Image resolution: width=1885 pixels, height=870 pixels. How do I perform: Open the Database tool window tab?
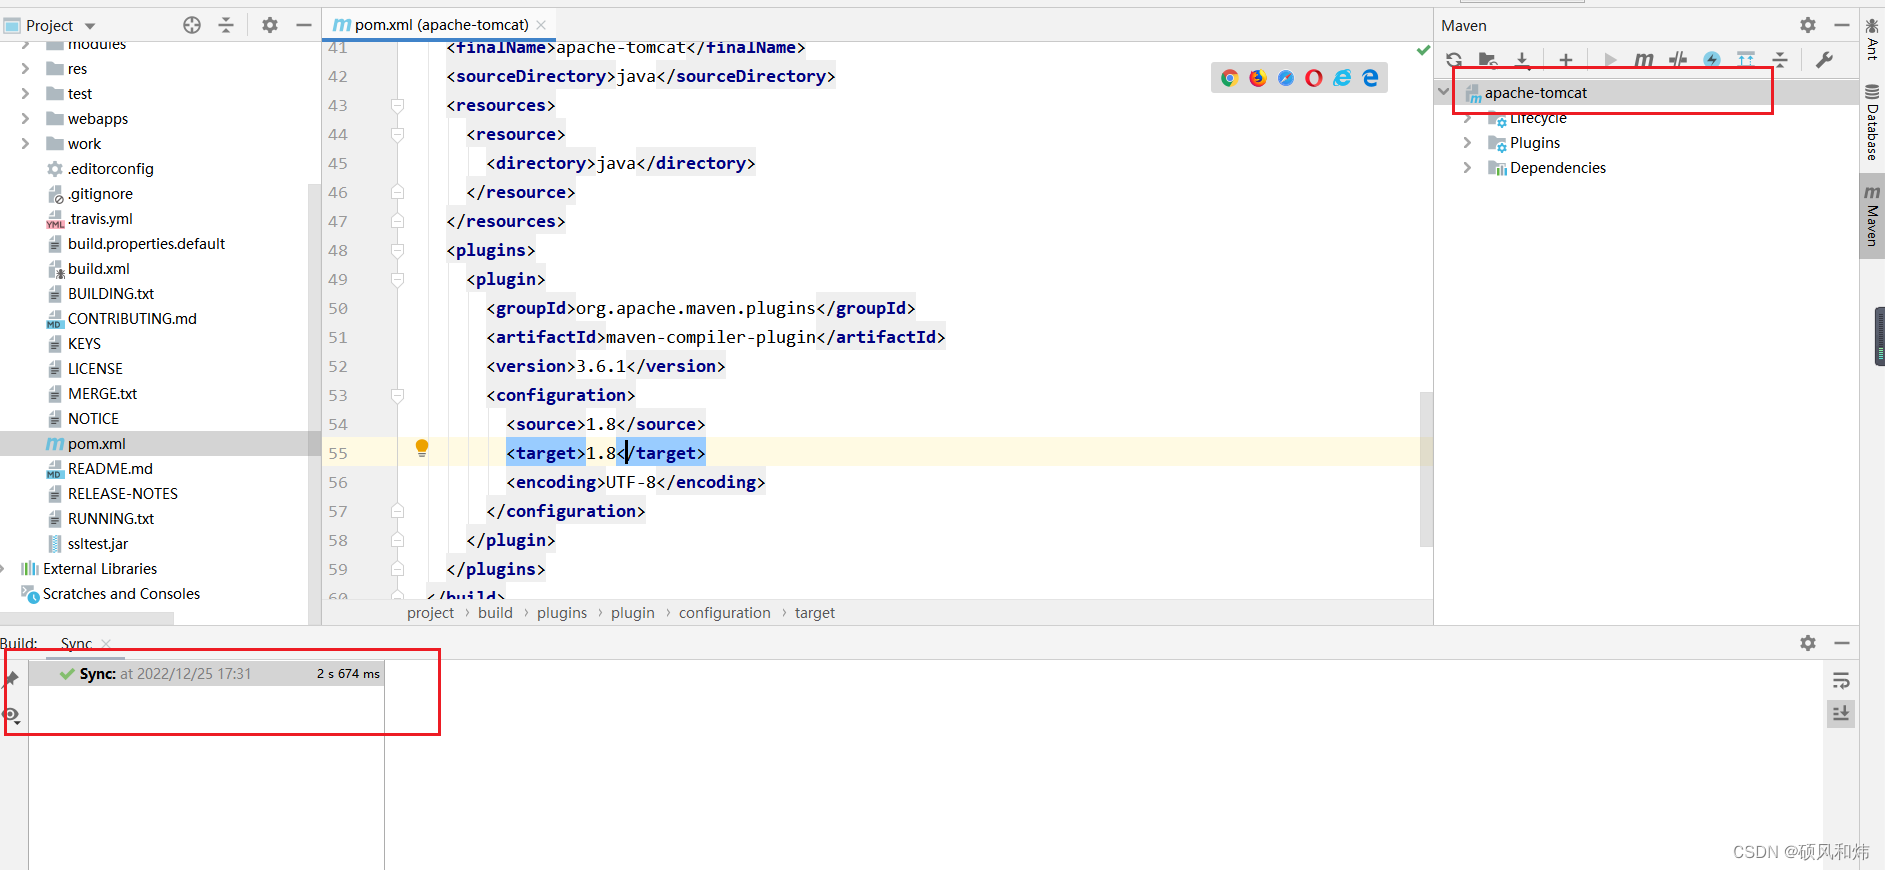click(1872, 122)
